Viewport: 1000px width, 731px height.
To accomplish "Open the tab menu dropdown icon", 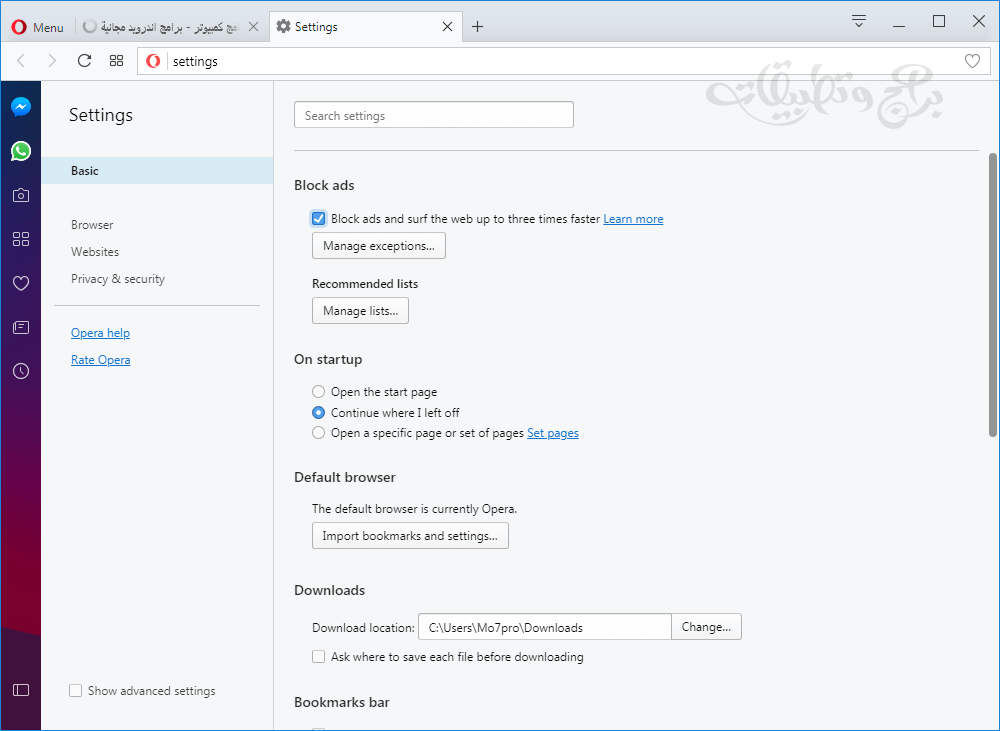I will click(859, 22).
